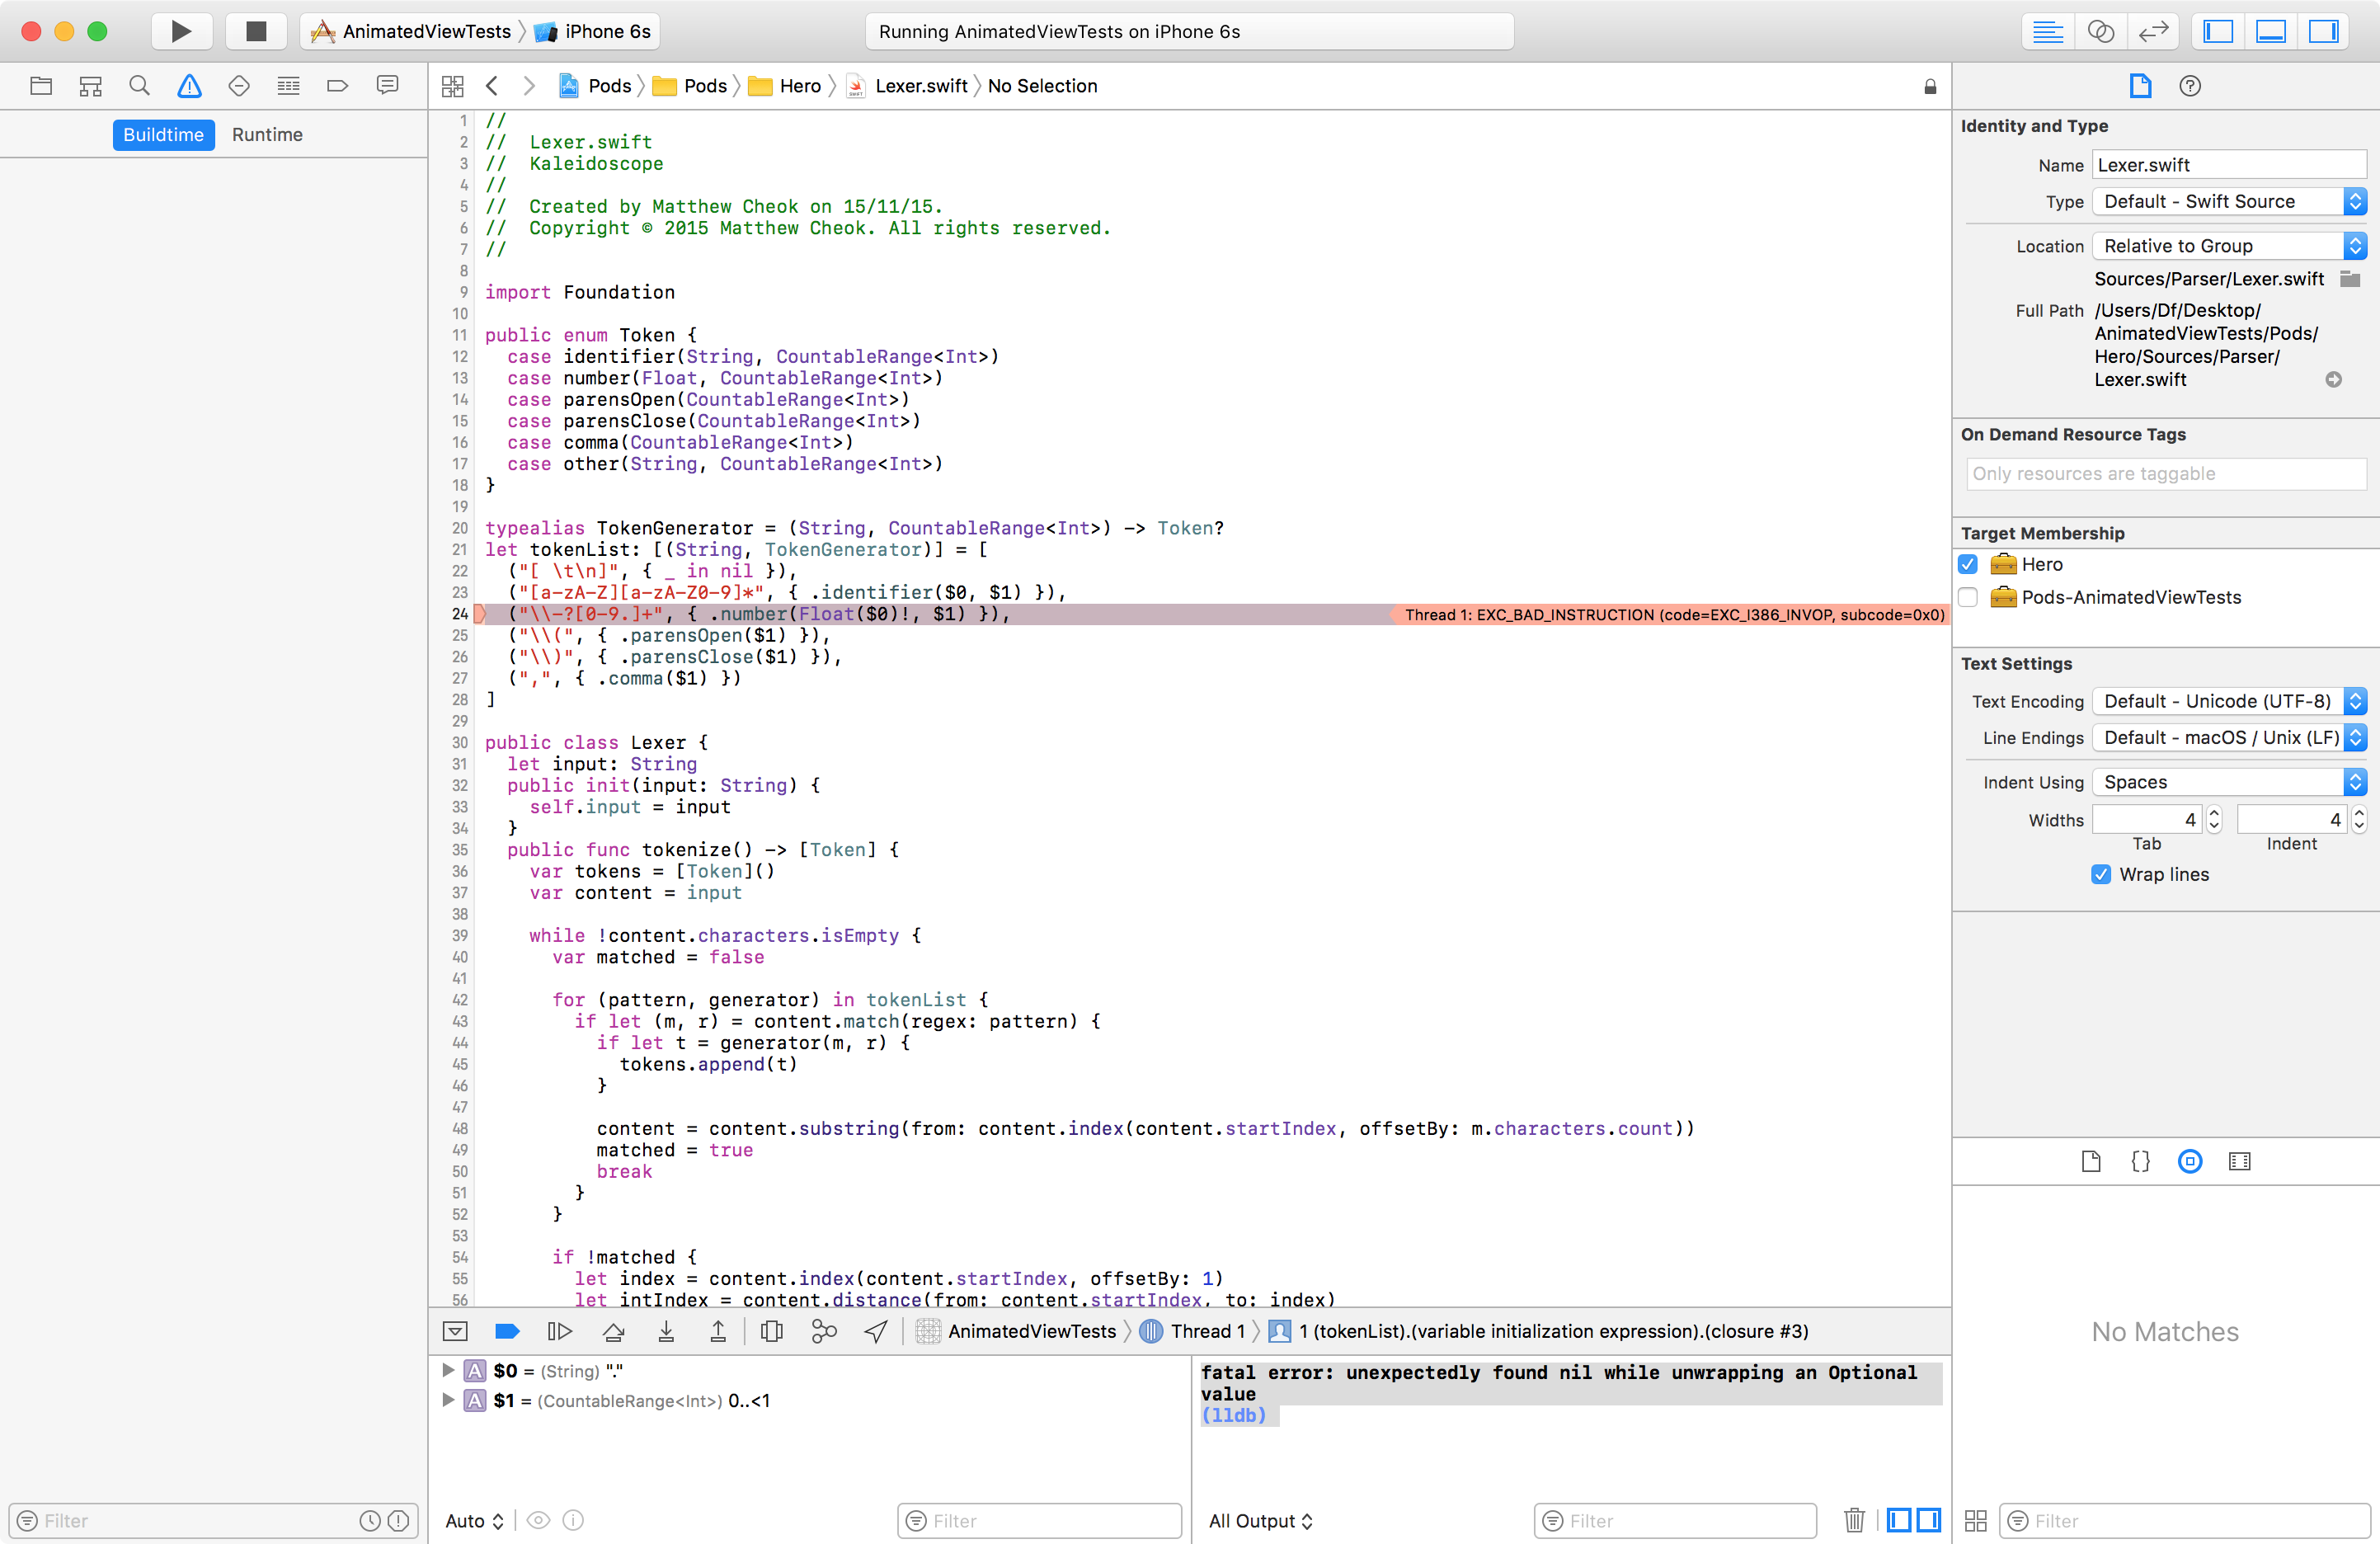Screen dimensions: 2380x1544
Task: Click the Pods project in the jump bar
Action: [x=595, y=86]
